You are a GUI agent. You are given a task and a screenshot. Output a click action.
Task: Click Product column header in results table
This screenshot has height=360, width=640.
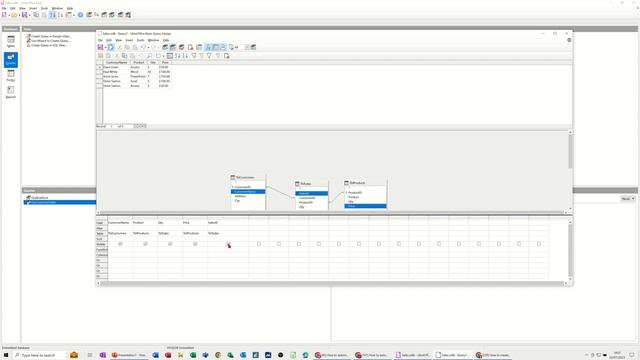click(138, 62)
